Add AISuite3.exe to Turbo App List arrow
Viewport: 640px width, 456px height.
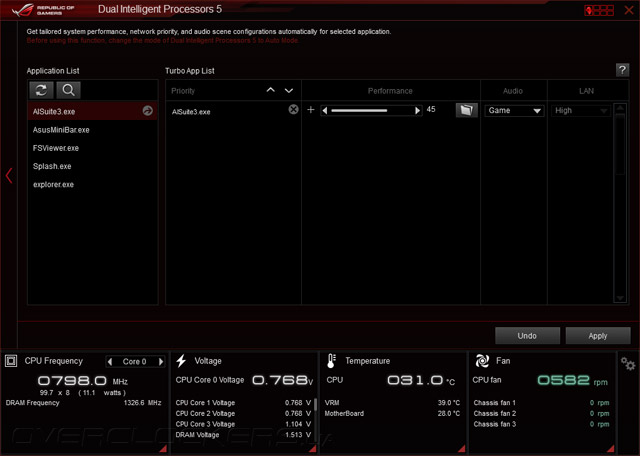(x=148, y=111)
